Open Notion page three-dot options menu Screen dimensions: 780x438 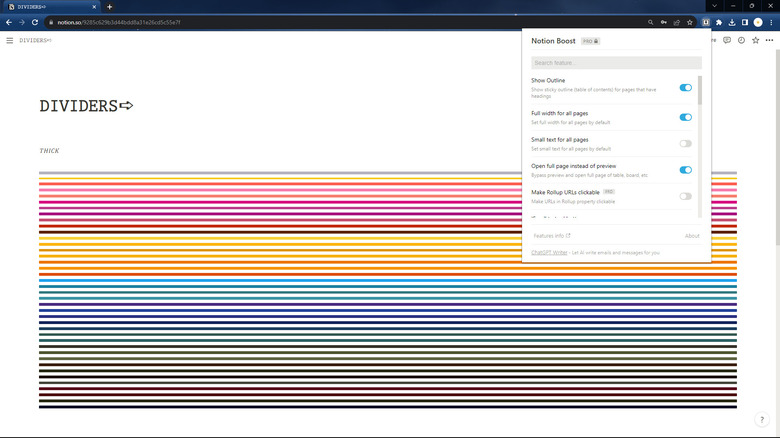(769, 41)
